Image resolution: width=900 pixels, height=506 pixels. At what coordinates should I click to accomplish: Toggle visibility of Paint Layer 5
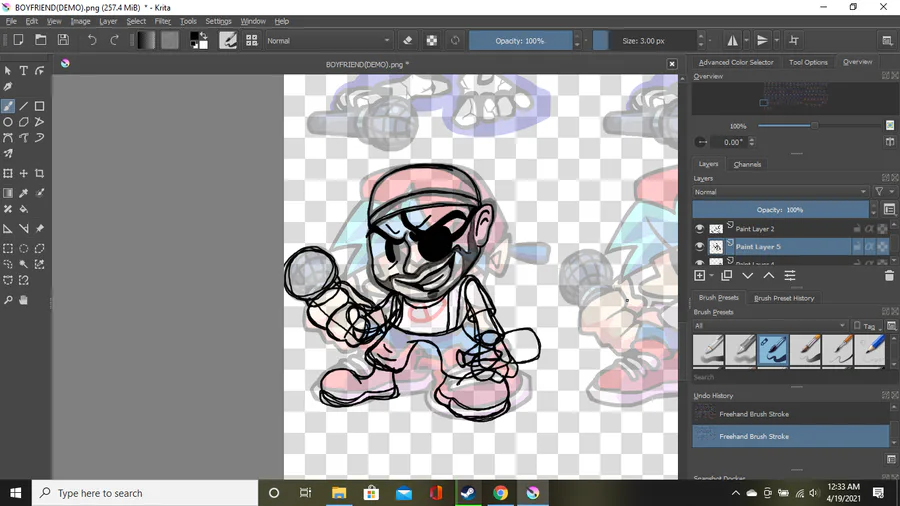point(699,246)
